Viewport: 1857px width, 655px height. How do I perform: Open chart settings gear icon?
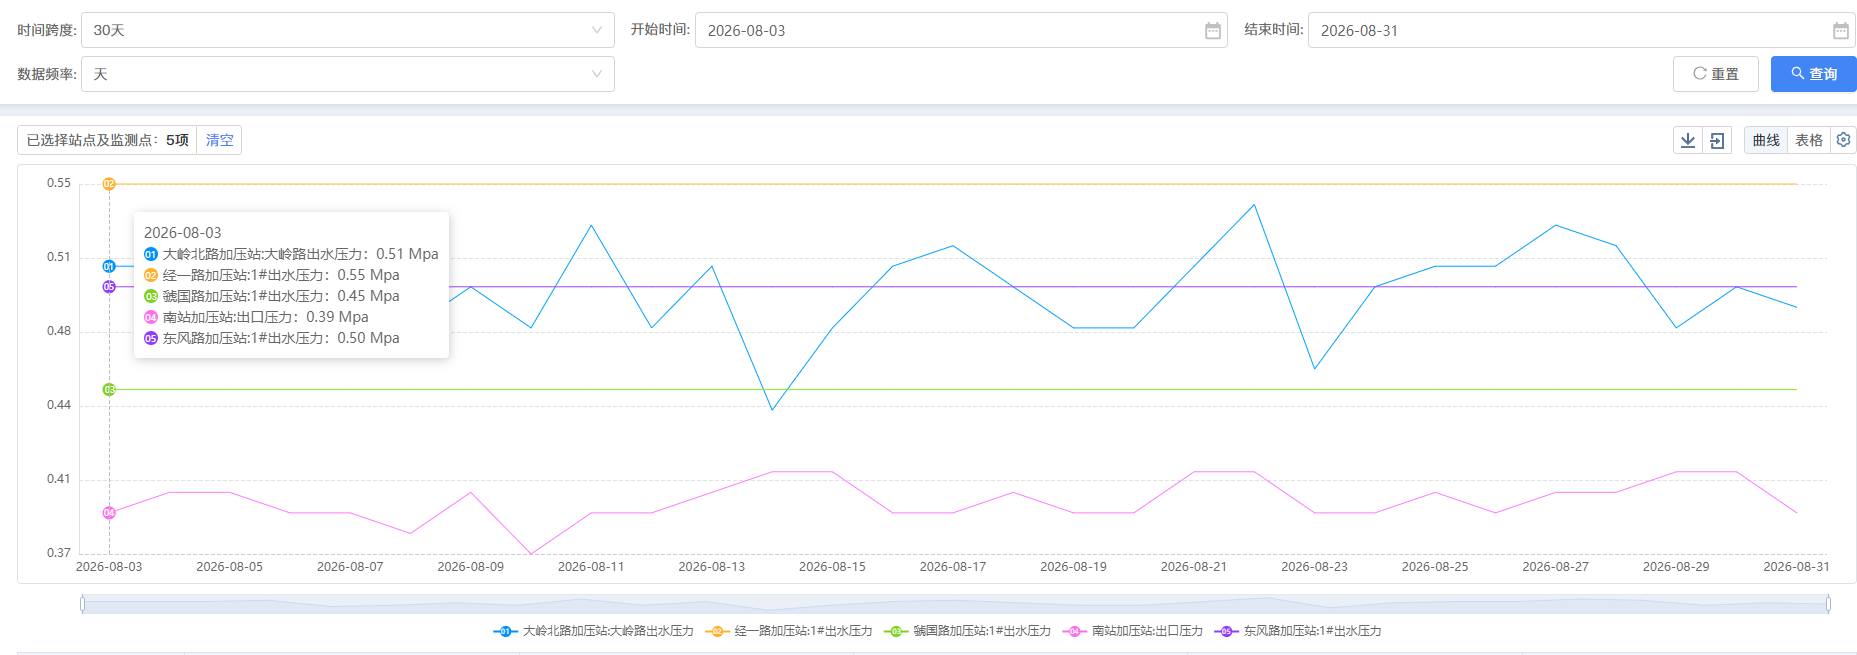point(1843,140)
